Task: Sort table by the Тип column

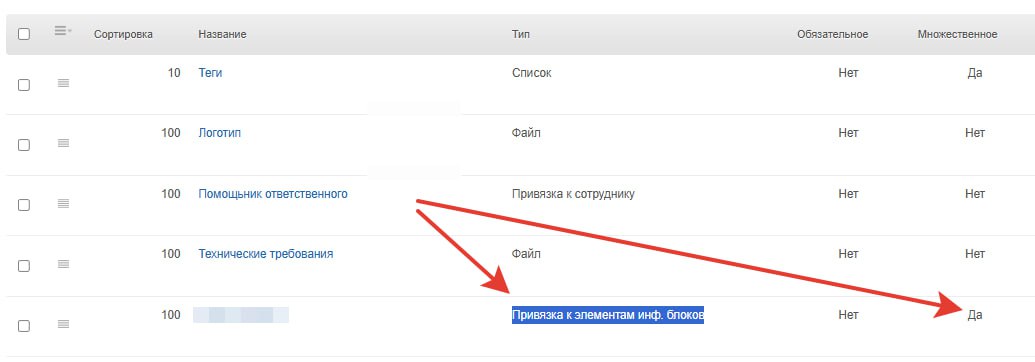Action: 521,34
